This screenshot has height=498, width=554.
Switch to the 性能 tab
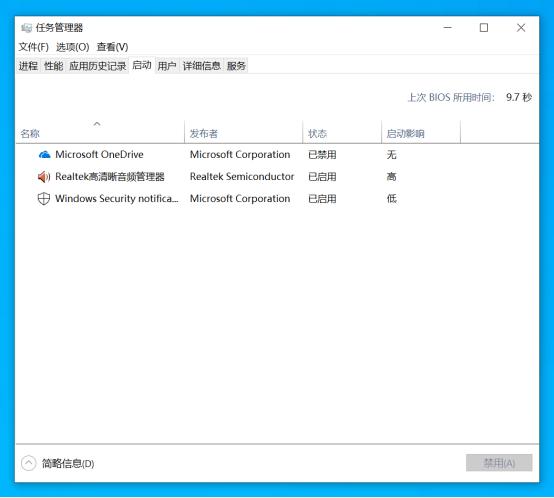pos(54,66)
